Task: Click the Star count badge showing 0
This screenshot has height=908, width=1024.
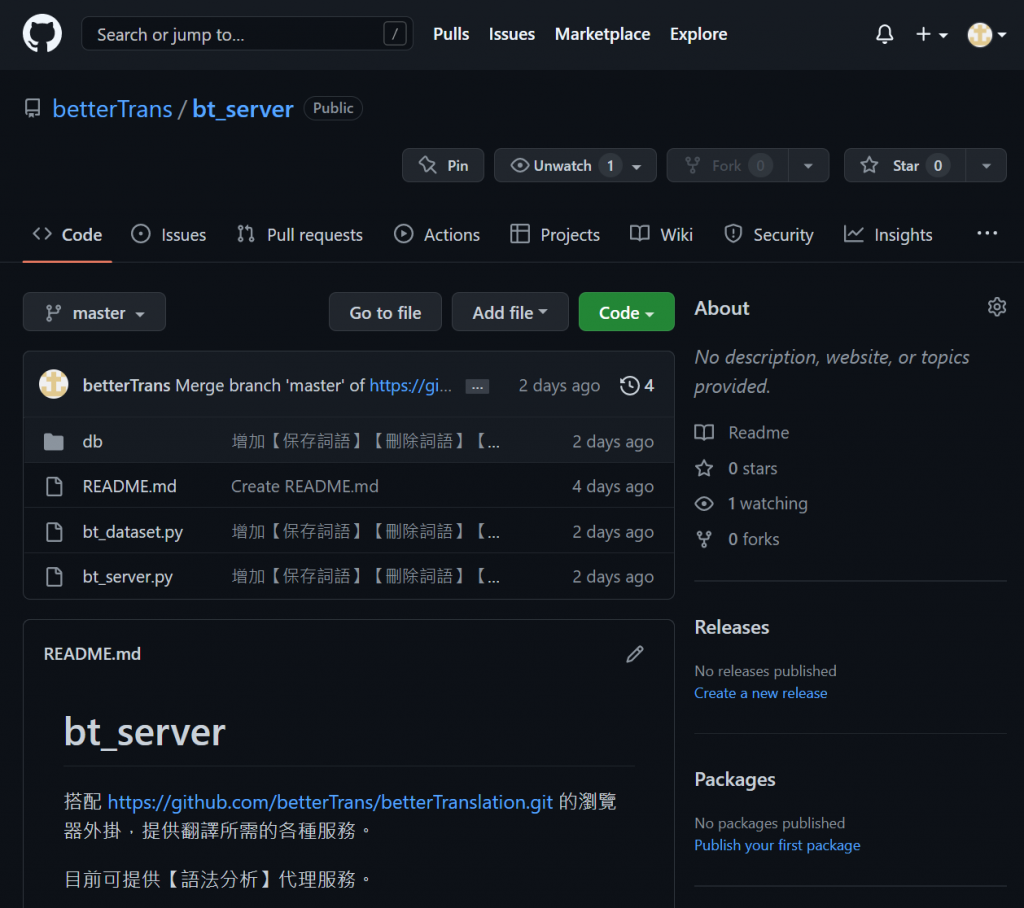Action: click(937, 166)
